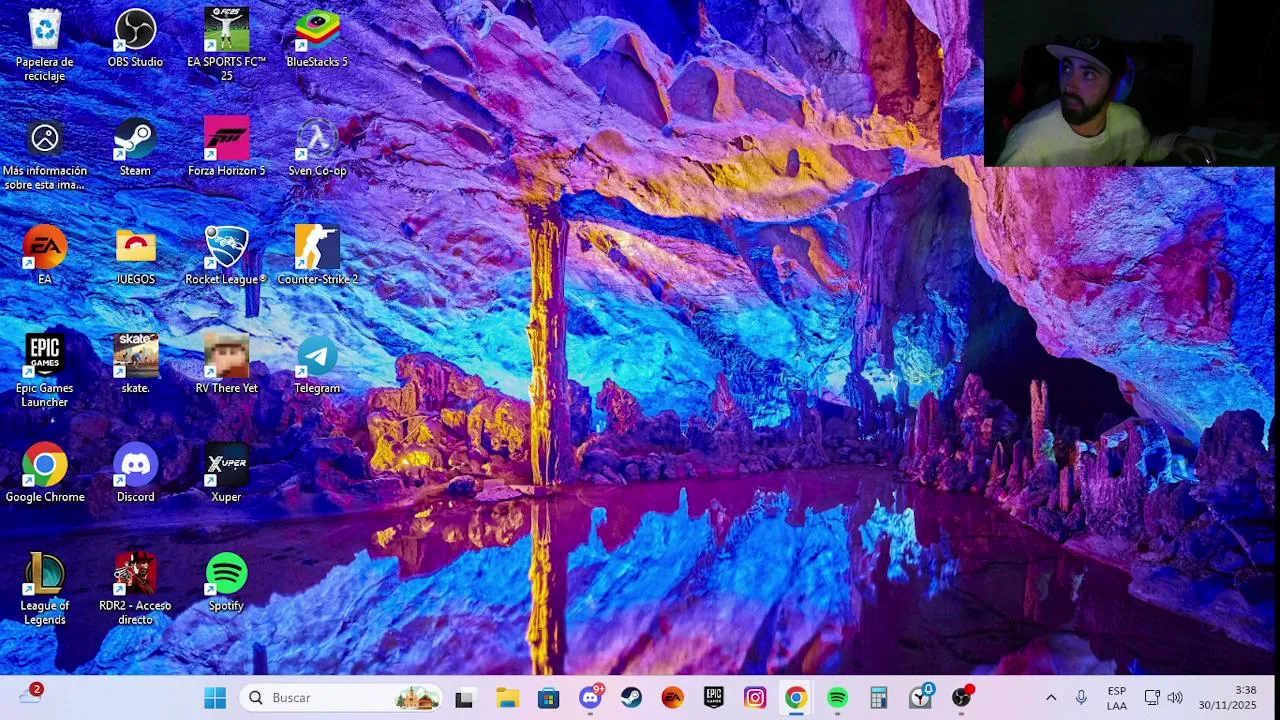The width and height of the screenshot is (1280, 720).
Task: Open File Explorer from the taskbar
Action: (507, 698)
